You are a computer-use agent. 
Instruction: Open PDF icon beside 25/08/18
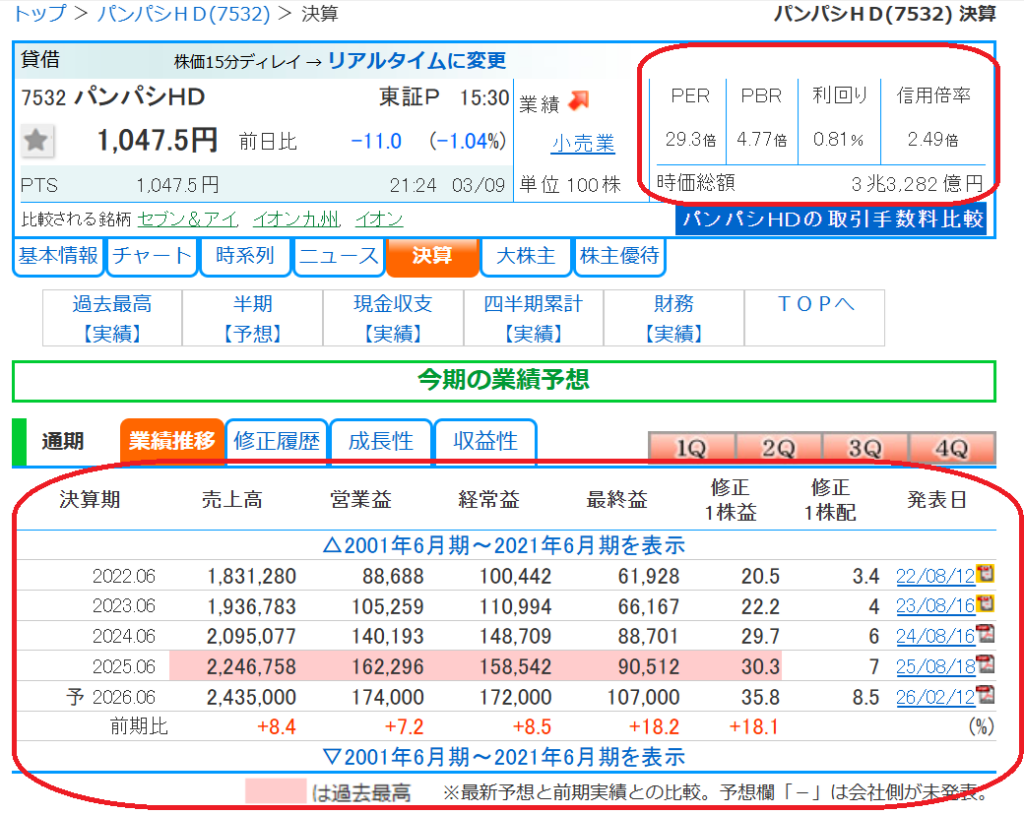(985, 664)
